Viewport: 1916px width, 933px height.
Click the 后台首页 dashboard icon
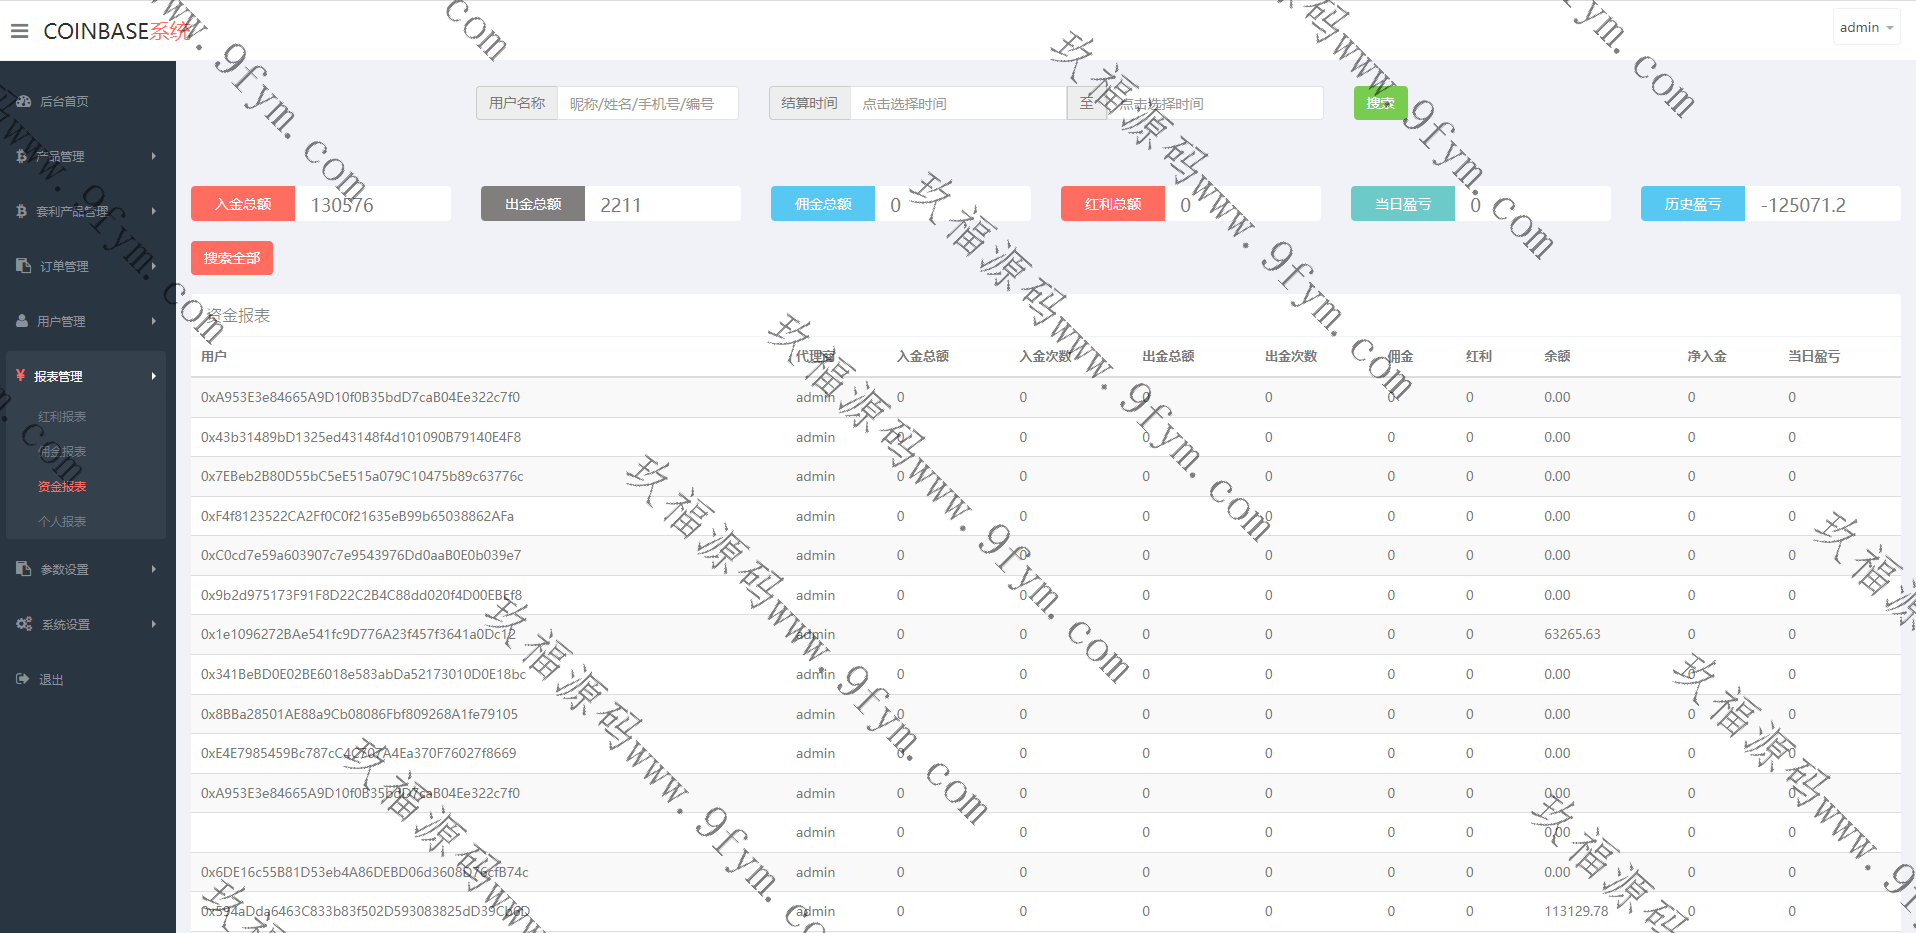click(x=24, y=102)
